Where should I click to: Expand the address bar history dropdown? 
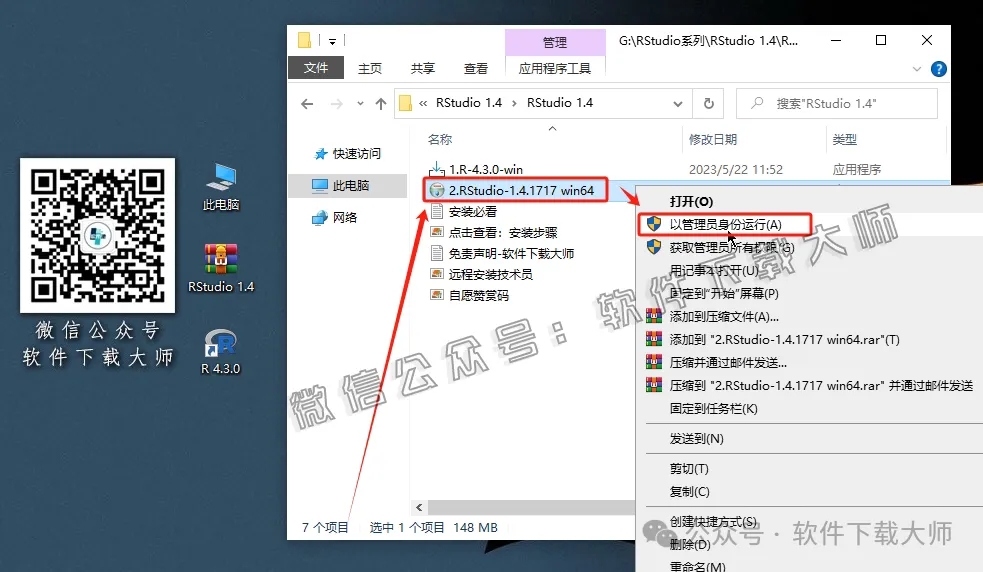678,104
